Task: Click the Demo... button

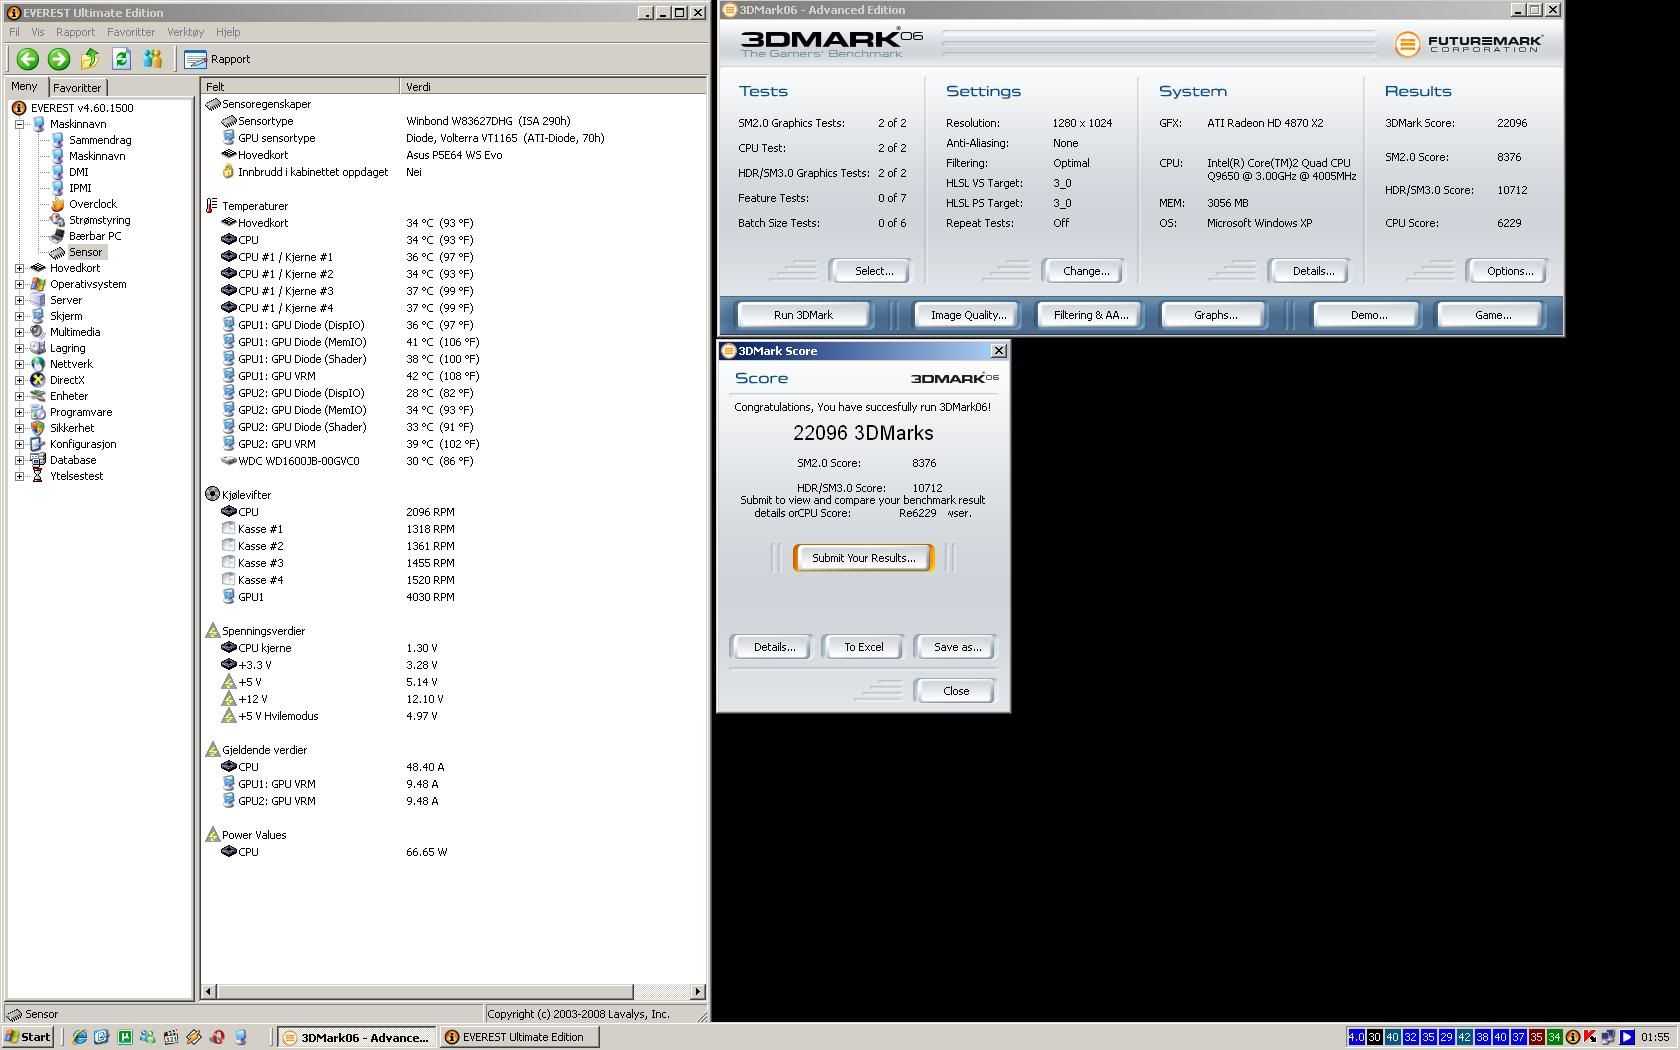Action: (1368, 315)
